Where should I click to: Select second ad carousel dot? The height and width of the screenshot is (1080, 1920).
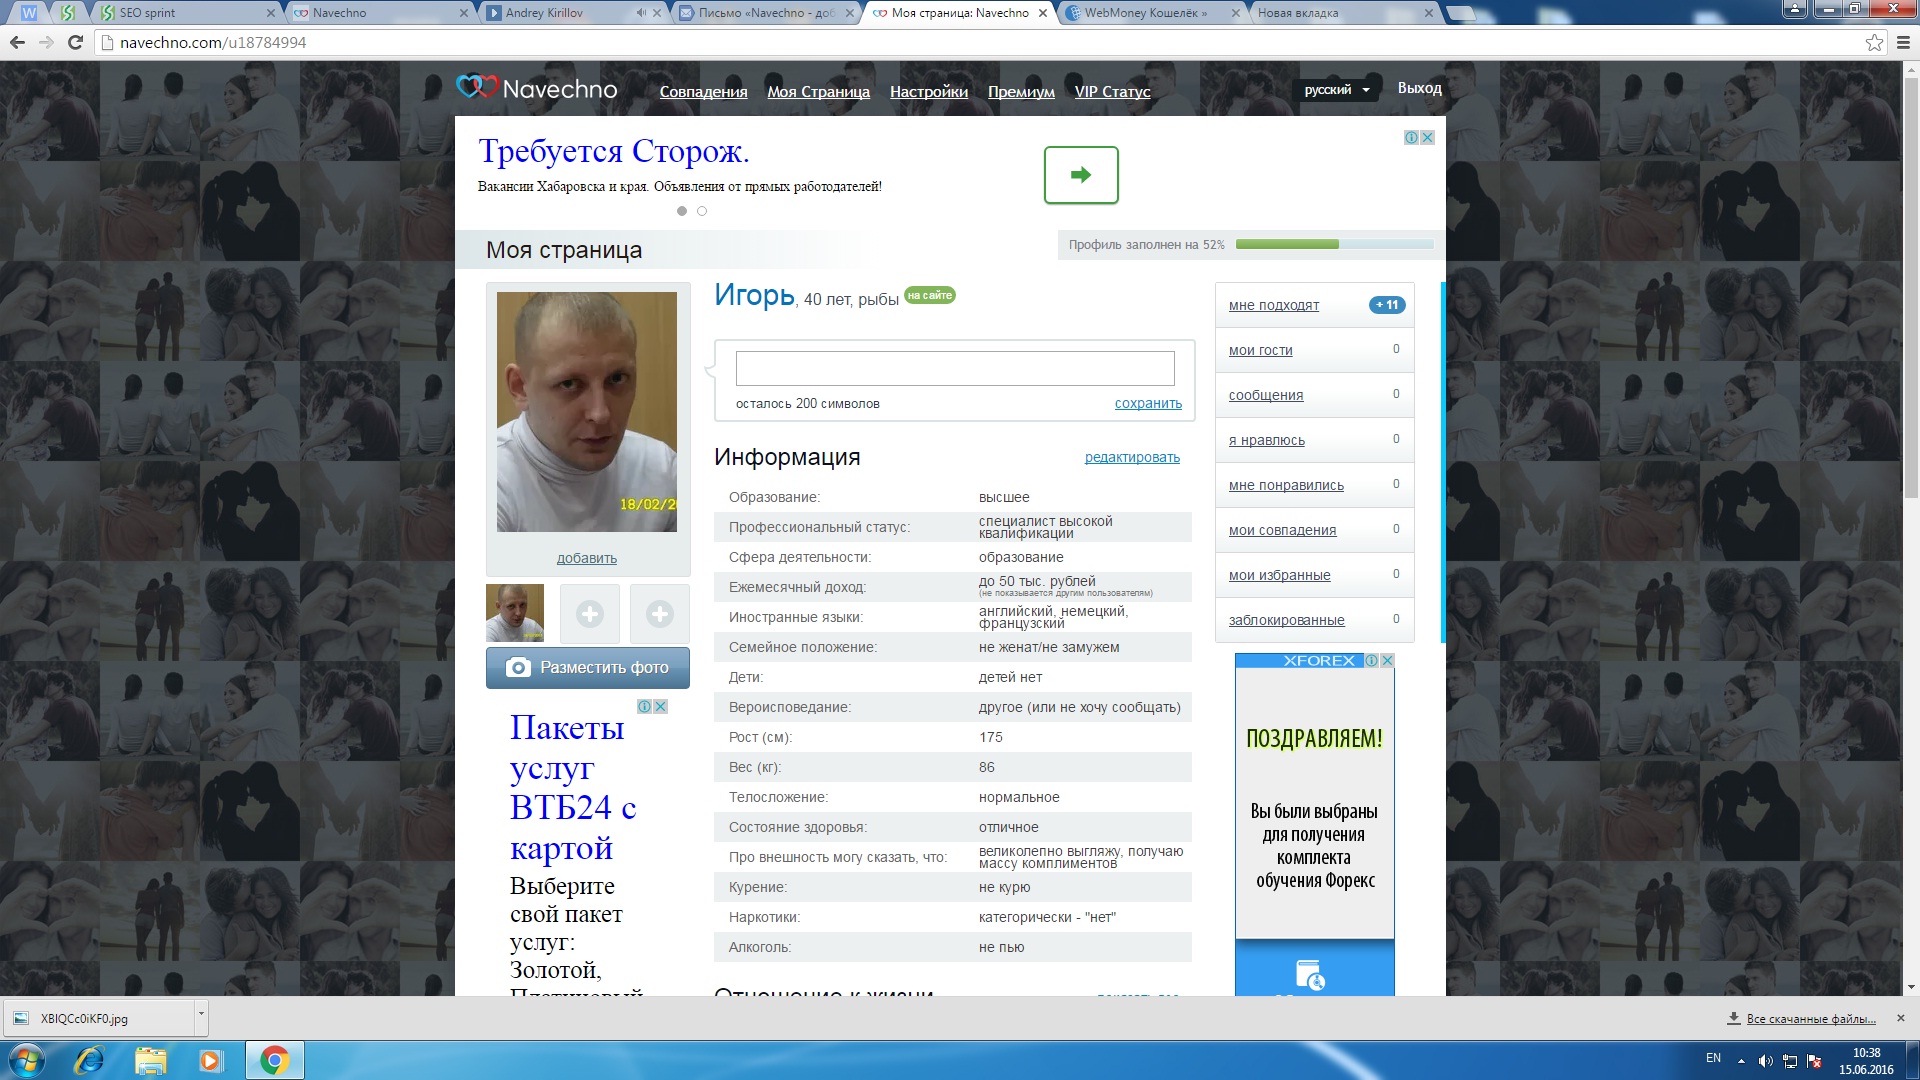point(702,211)
